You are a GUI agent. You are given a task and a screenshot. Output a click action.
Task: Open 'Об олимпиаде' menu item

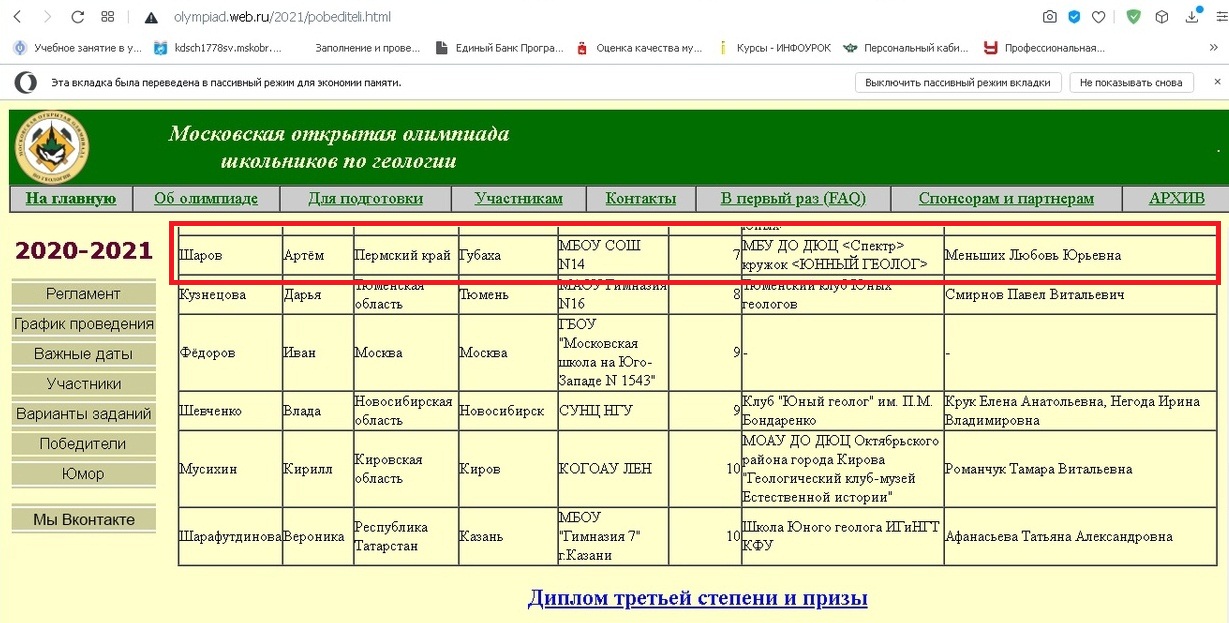206,198
